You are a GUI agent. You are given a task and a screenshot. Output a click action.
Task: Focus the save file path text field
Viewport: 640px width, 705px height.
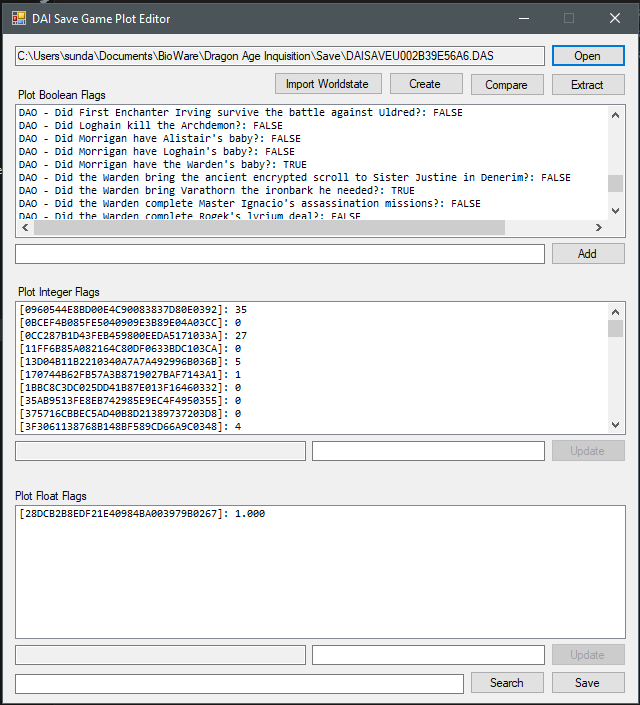(x=279, y=56)
